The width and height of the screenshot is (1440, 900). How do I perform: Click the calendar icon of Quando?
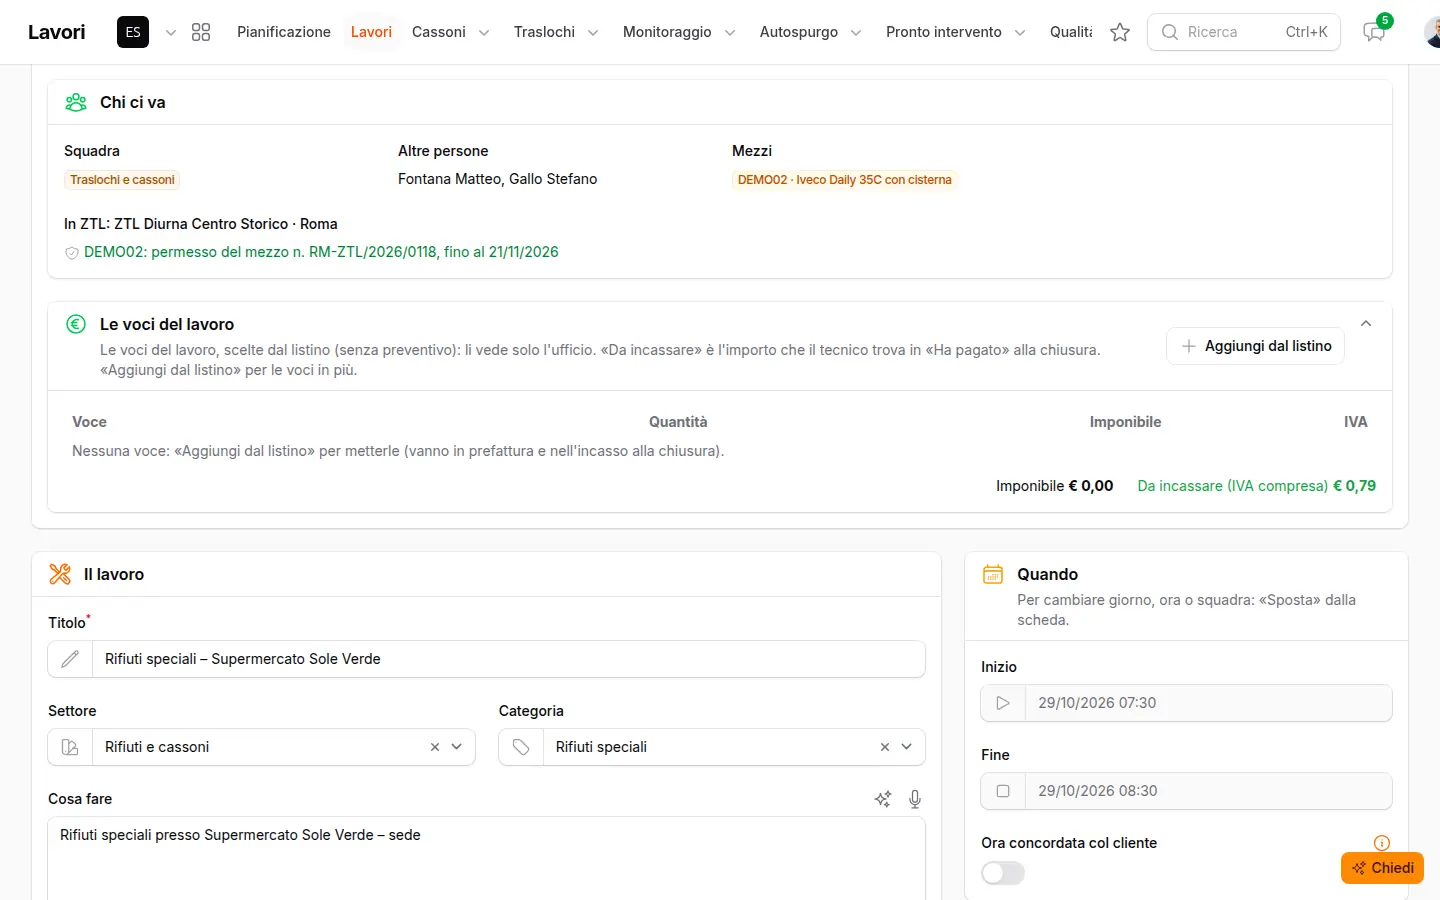[993, 574]
